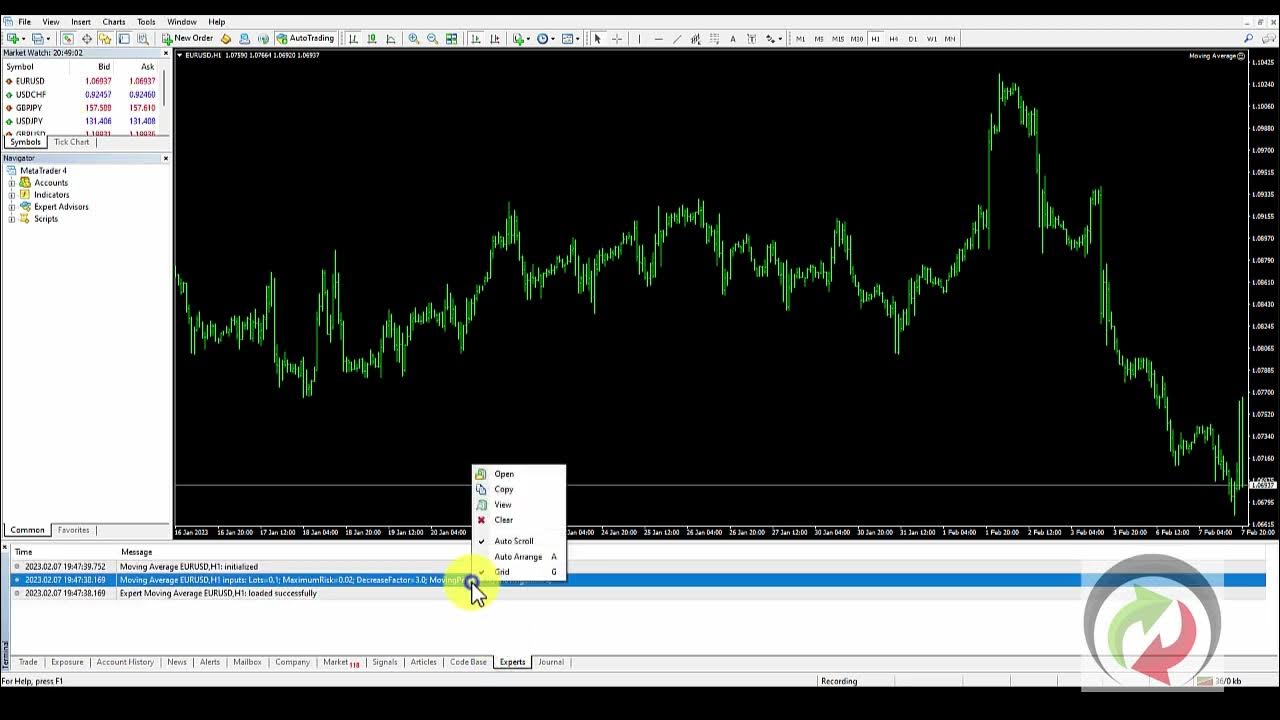Open the Strategy Tester toolbar icon
The height and width of the screenshot is (720, 1280).
[x=143, y=39]
